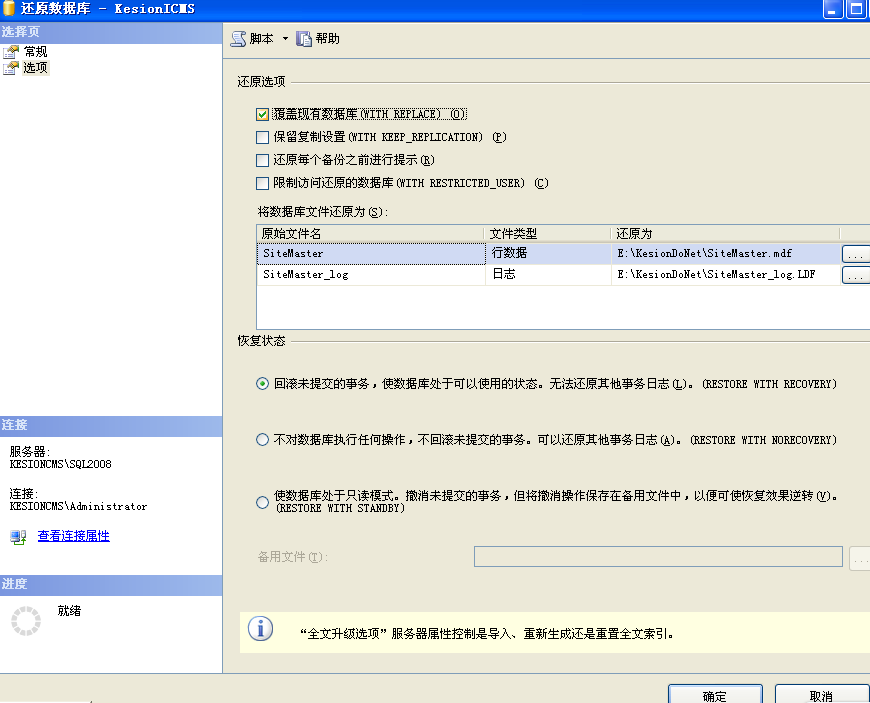This screenshot has height=703, width=870.
Task: Select the RESTORE WITH STANDBY option
Action: [262, 502]
